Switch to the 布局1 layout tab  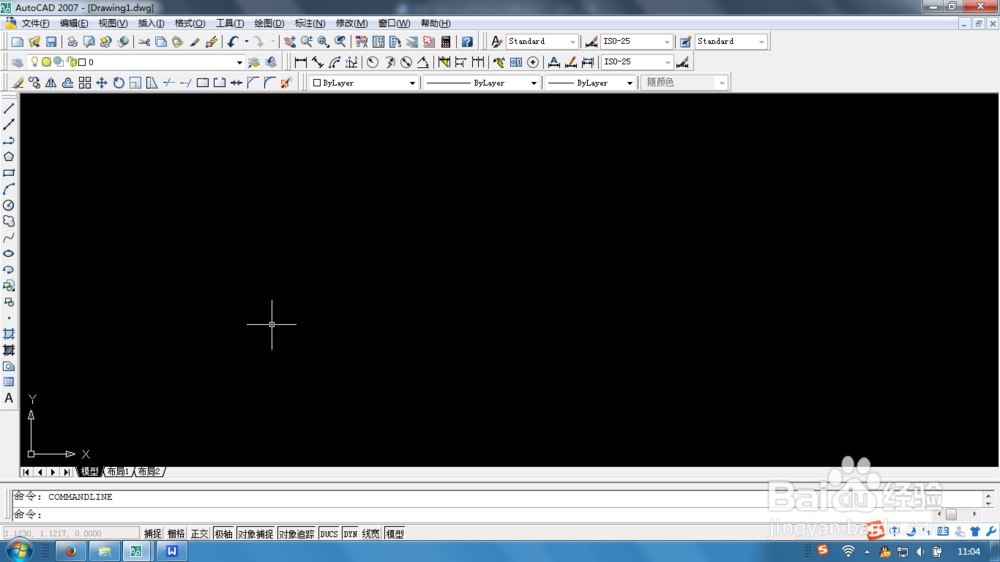click(118, 472)
